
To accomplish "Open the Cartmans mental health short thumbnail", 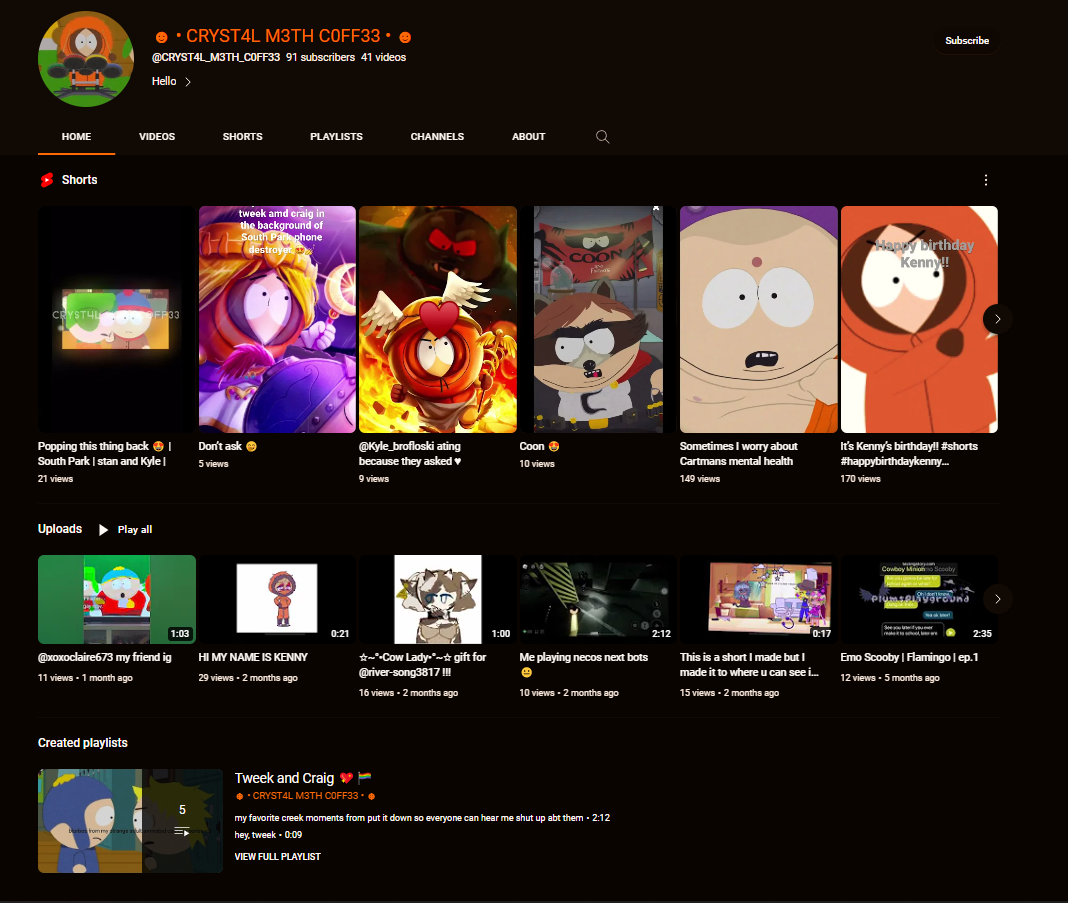I will pos(759,319).
